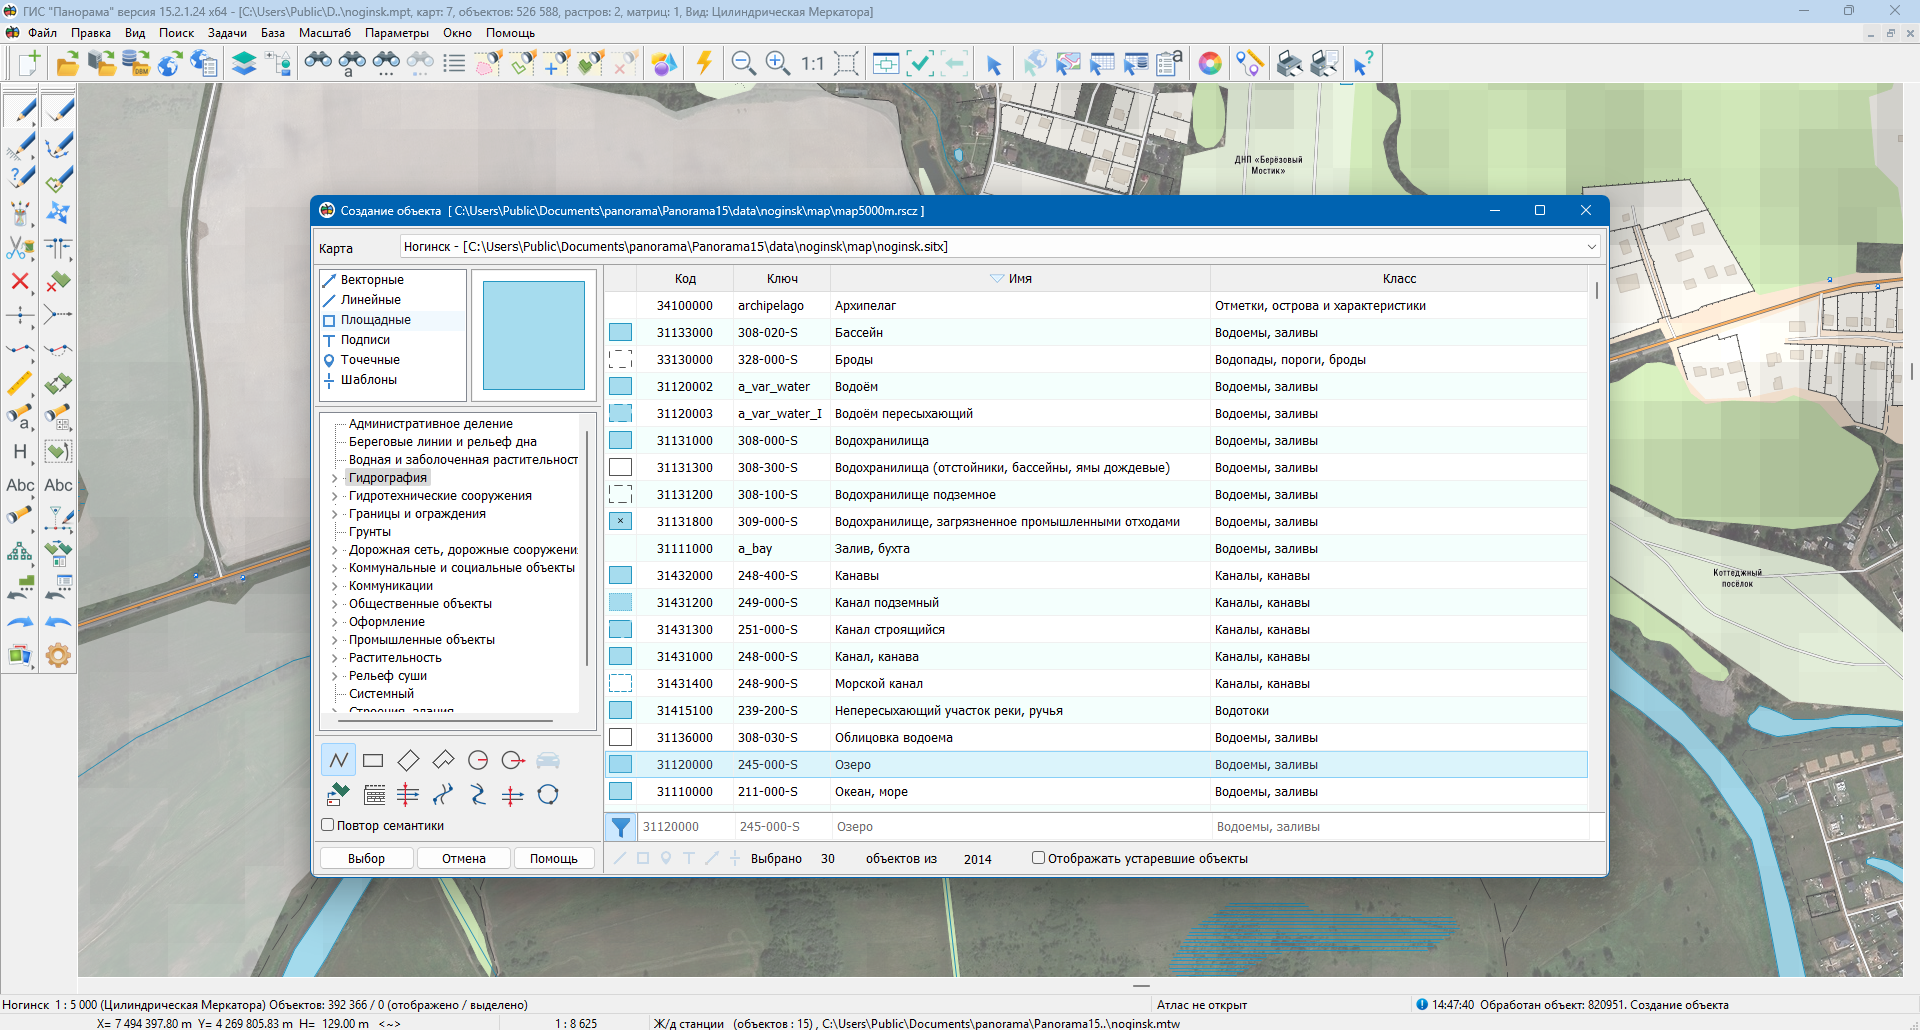Choose the circle creation mode in the dialog
The width and height of the screenshot is (1920, 1030).
coord(478,761)
